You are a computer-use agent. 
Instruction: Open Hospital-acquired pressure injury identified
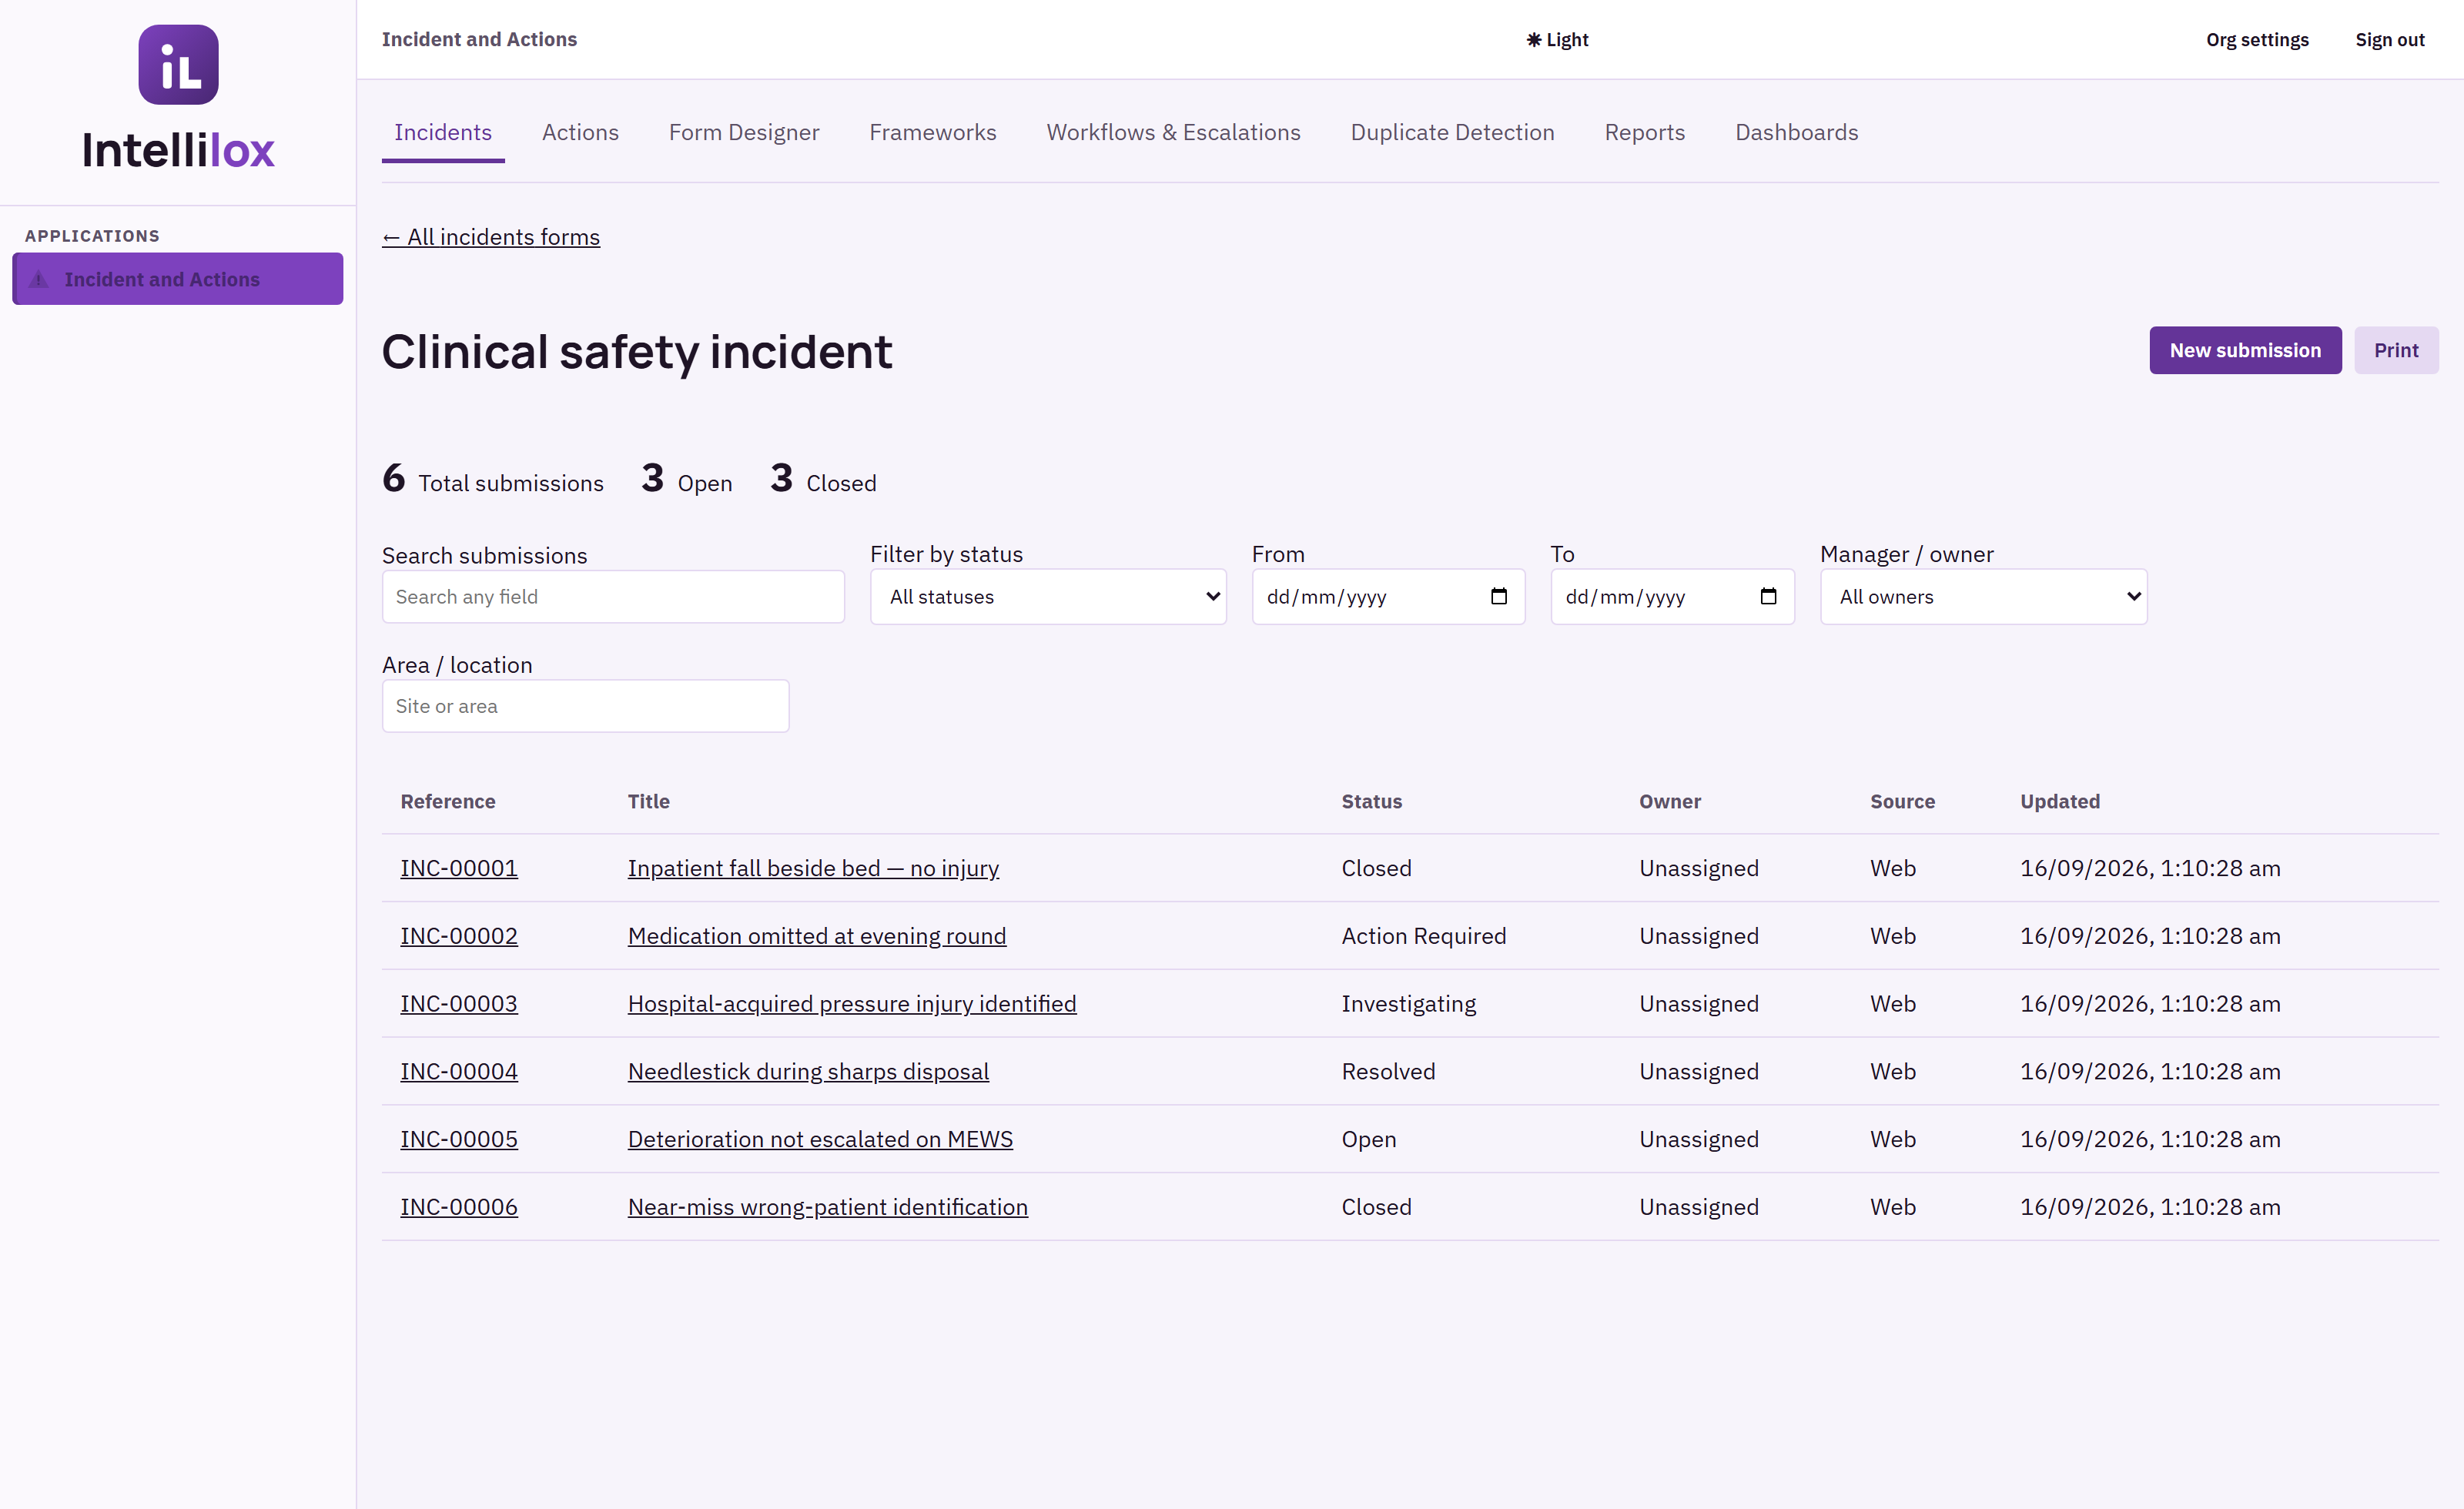click(852, 1004)
